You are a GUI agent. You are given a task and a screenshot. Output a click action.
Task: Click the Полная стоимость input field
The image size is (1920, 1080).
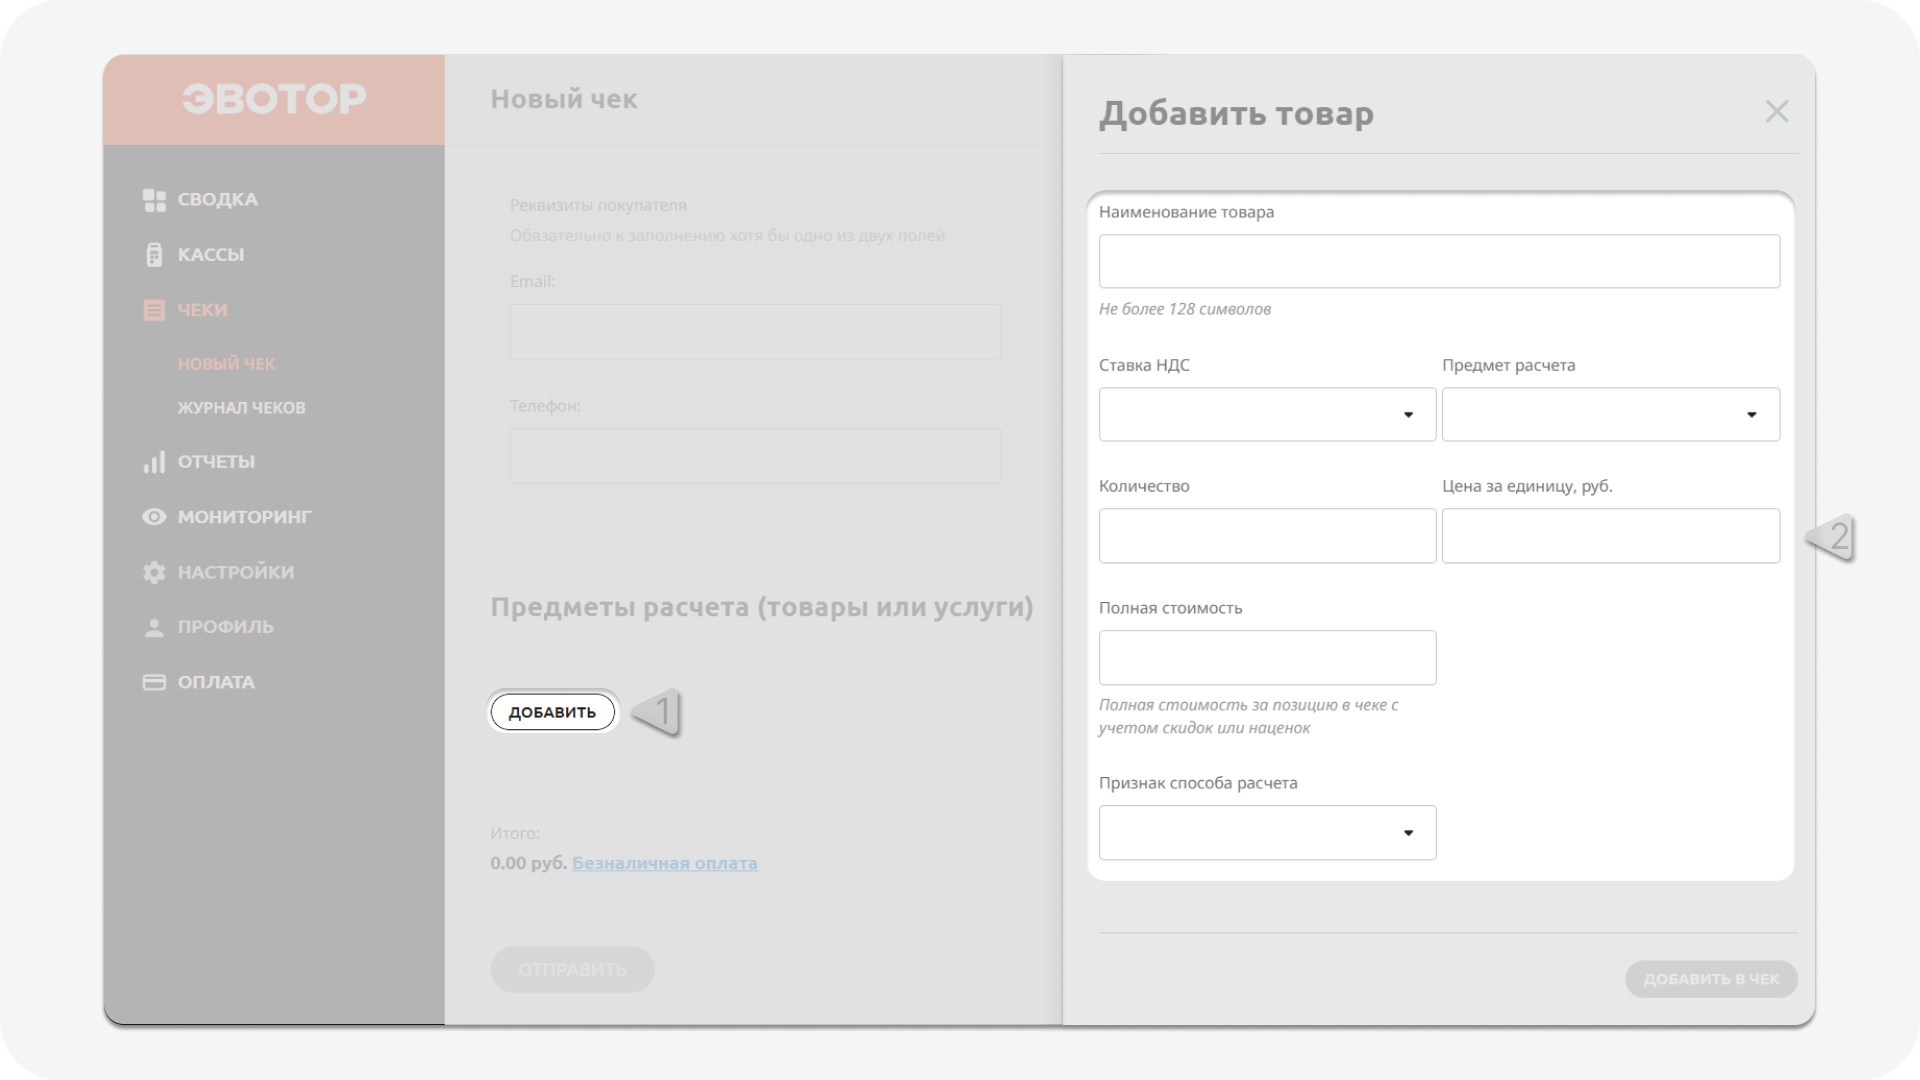coord(1266,658)
